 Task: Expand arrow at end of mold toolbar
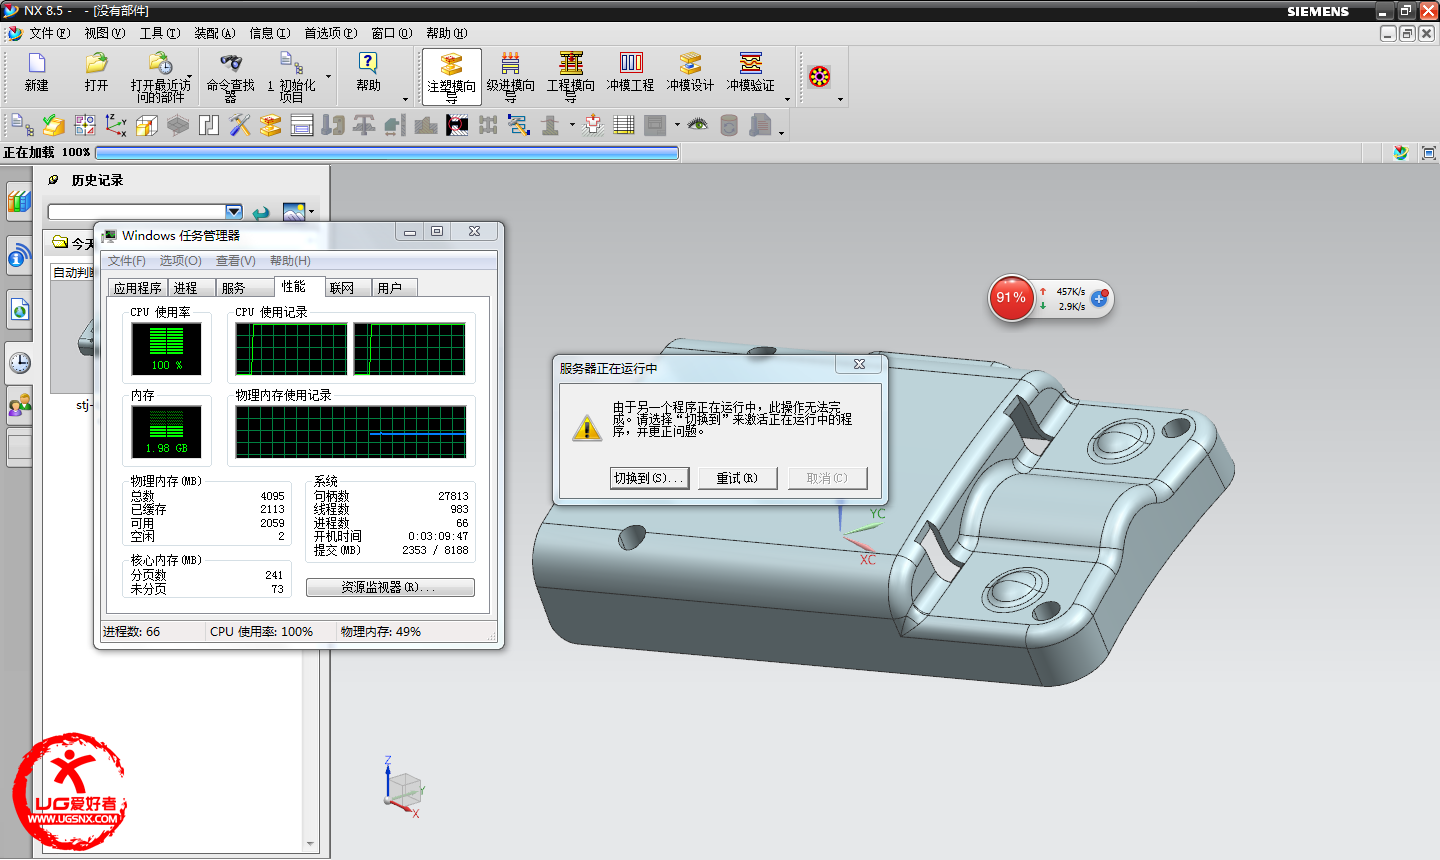(x=781, y=133)
